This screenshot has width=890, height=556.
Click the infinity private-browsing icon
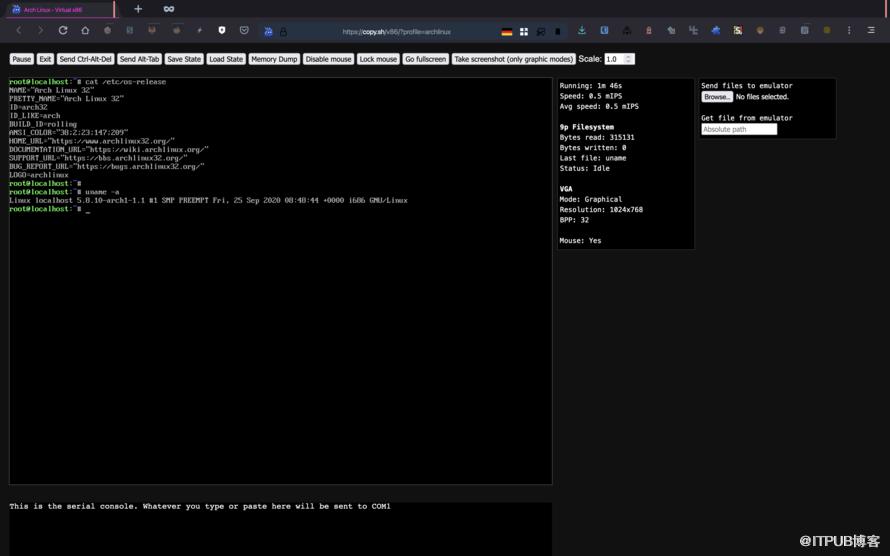[169, 9]
